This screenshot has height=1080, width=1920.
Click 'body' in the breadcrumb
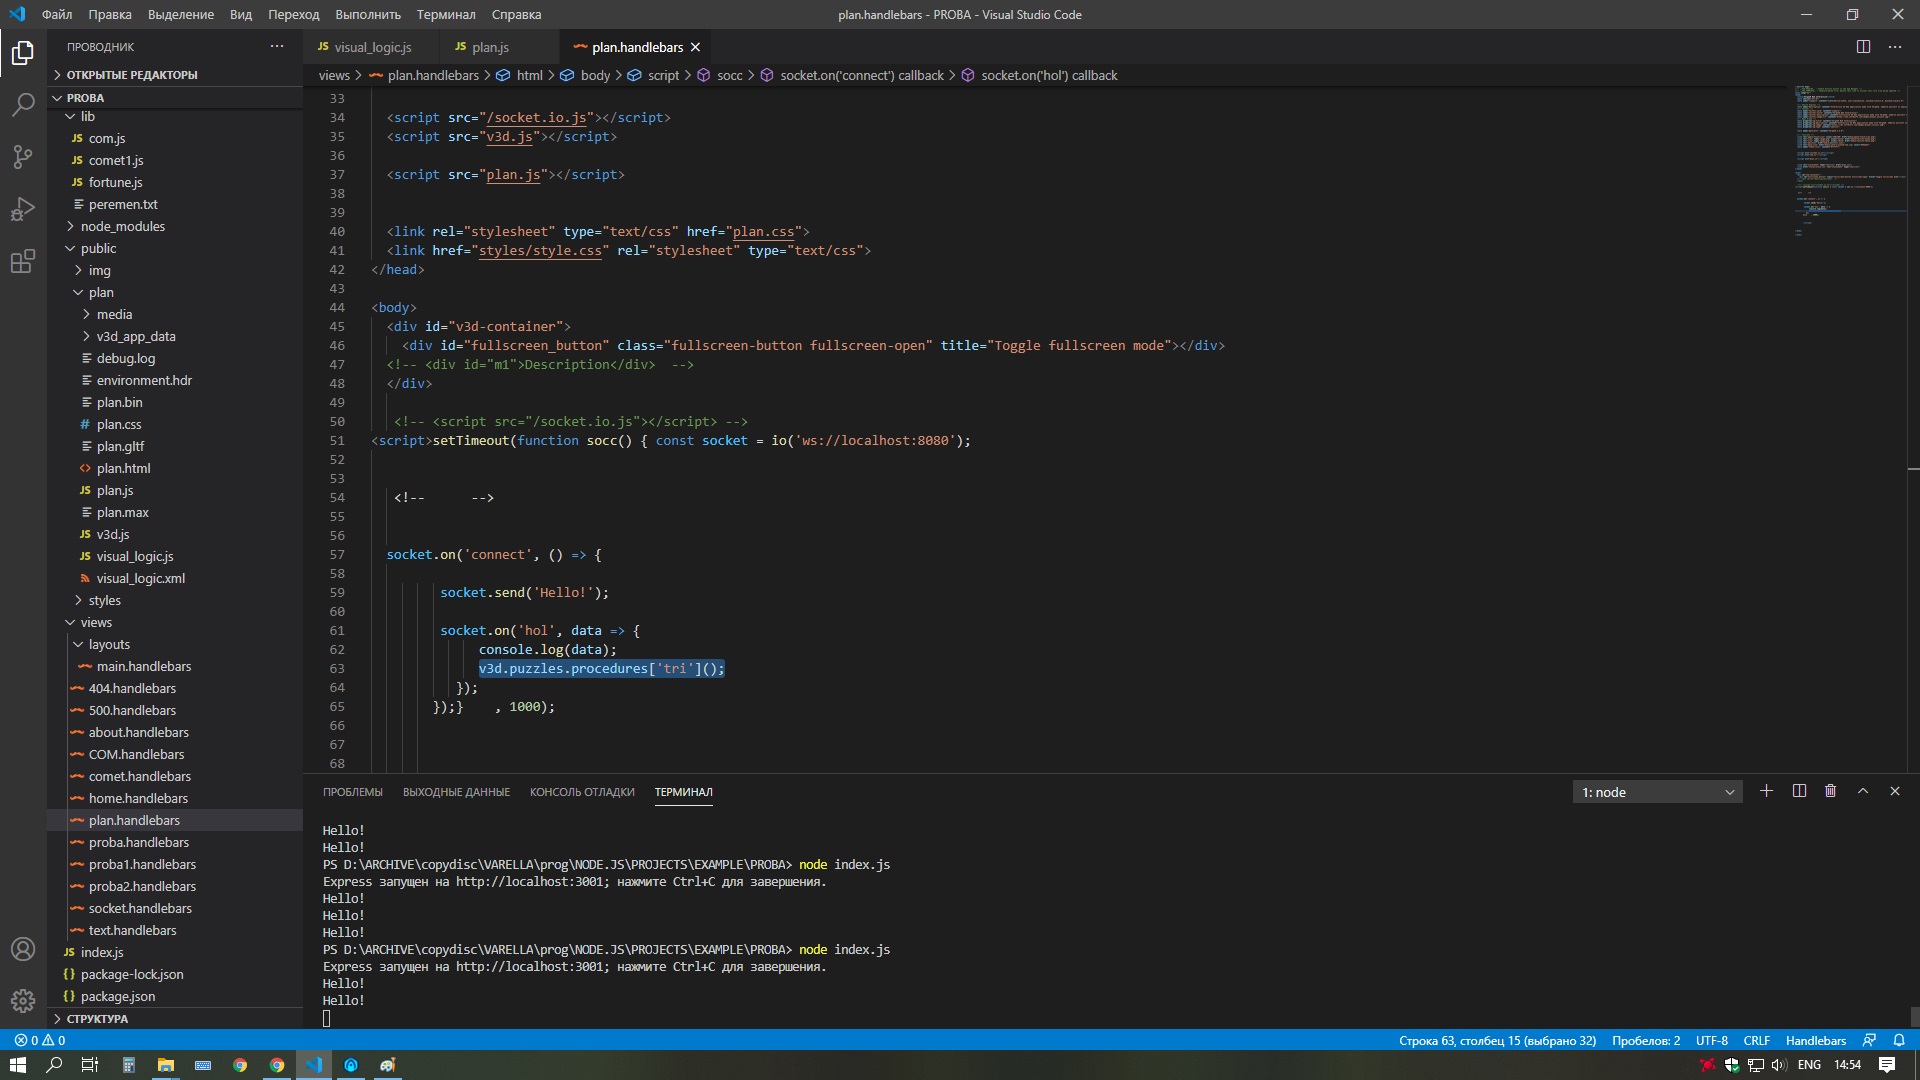595,75
